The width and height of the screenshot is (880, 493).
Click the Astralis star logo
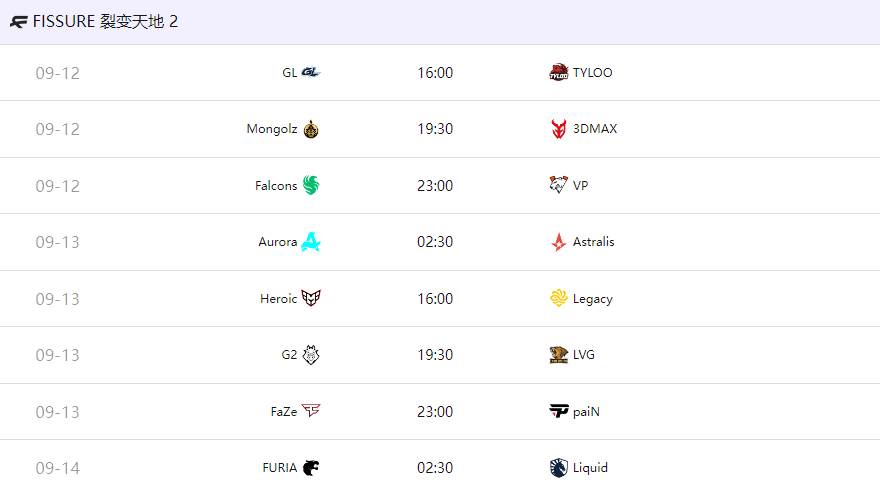558,242
